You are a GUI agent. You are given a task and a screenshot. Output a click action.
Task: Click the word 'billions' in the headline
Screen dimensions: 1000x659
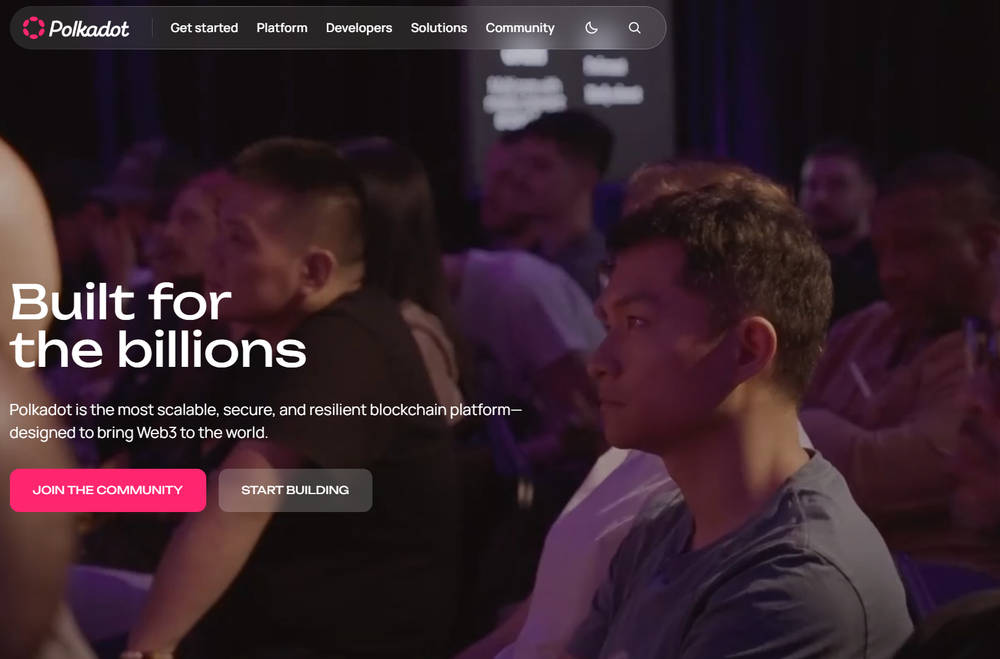tap(212, 348)
